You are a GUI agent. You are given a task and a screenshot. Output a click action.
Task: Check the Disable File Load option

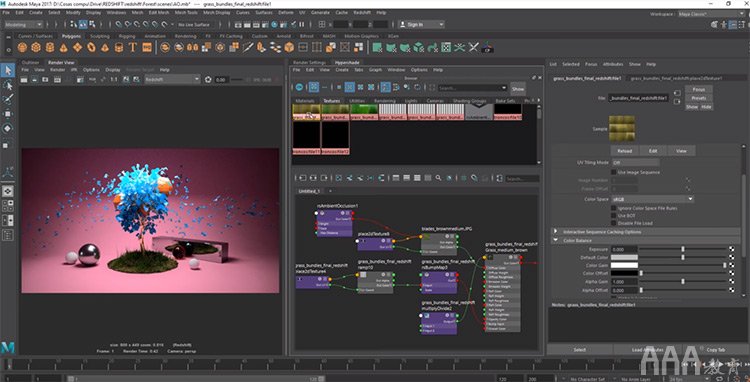point(614,223)
